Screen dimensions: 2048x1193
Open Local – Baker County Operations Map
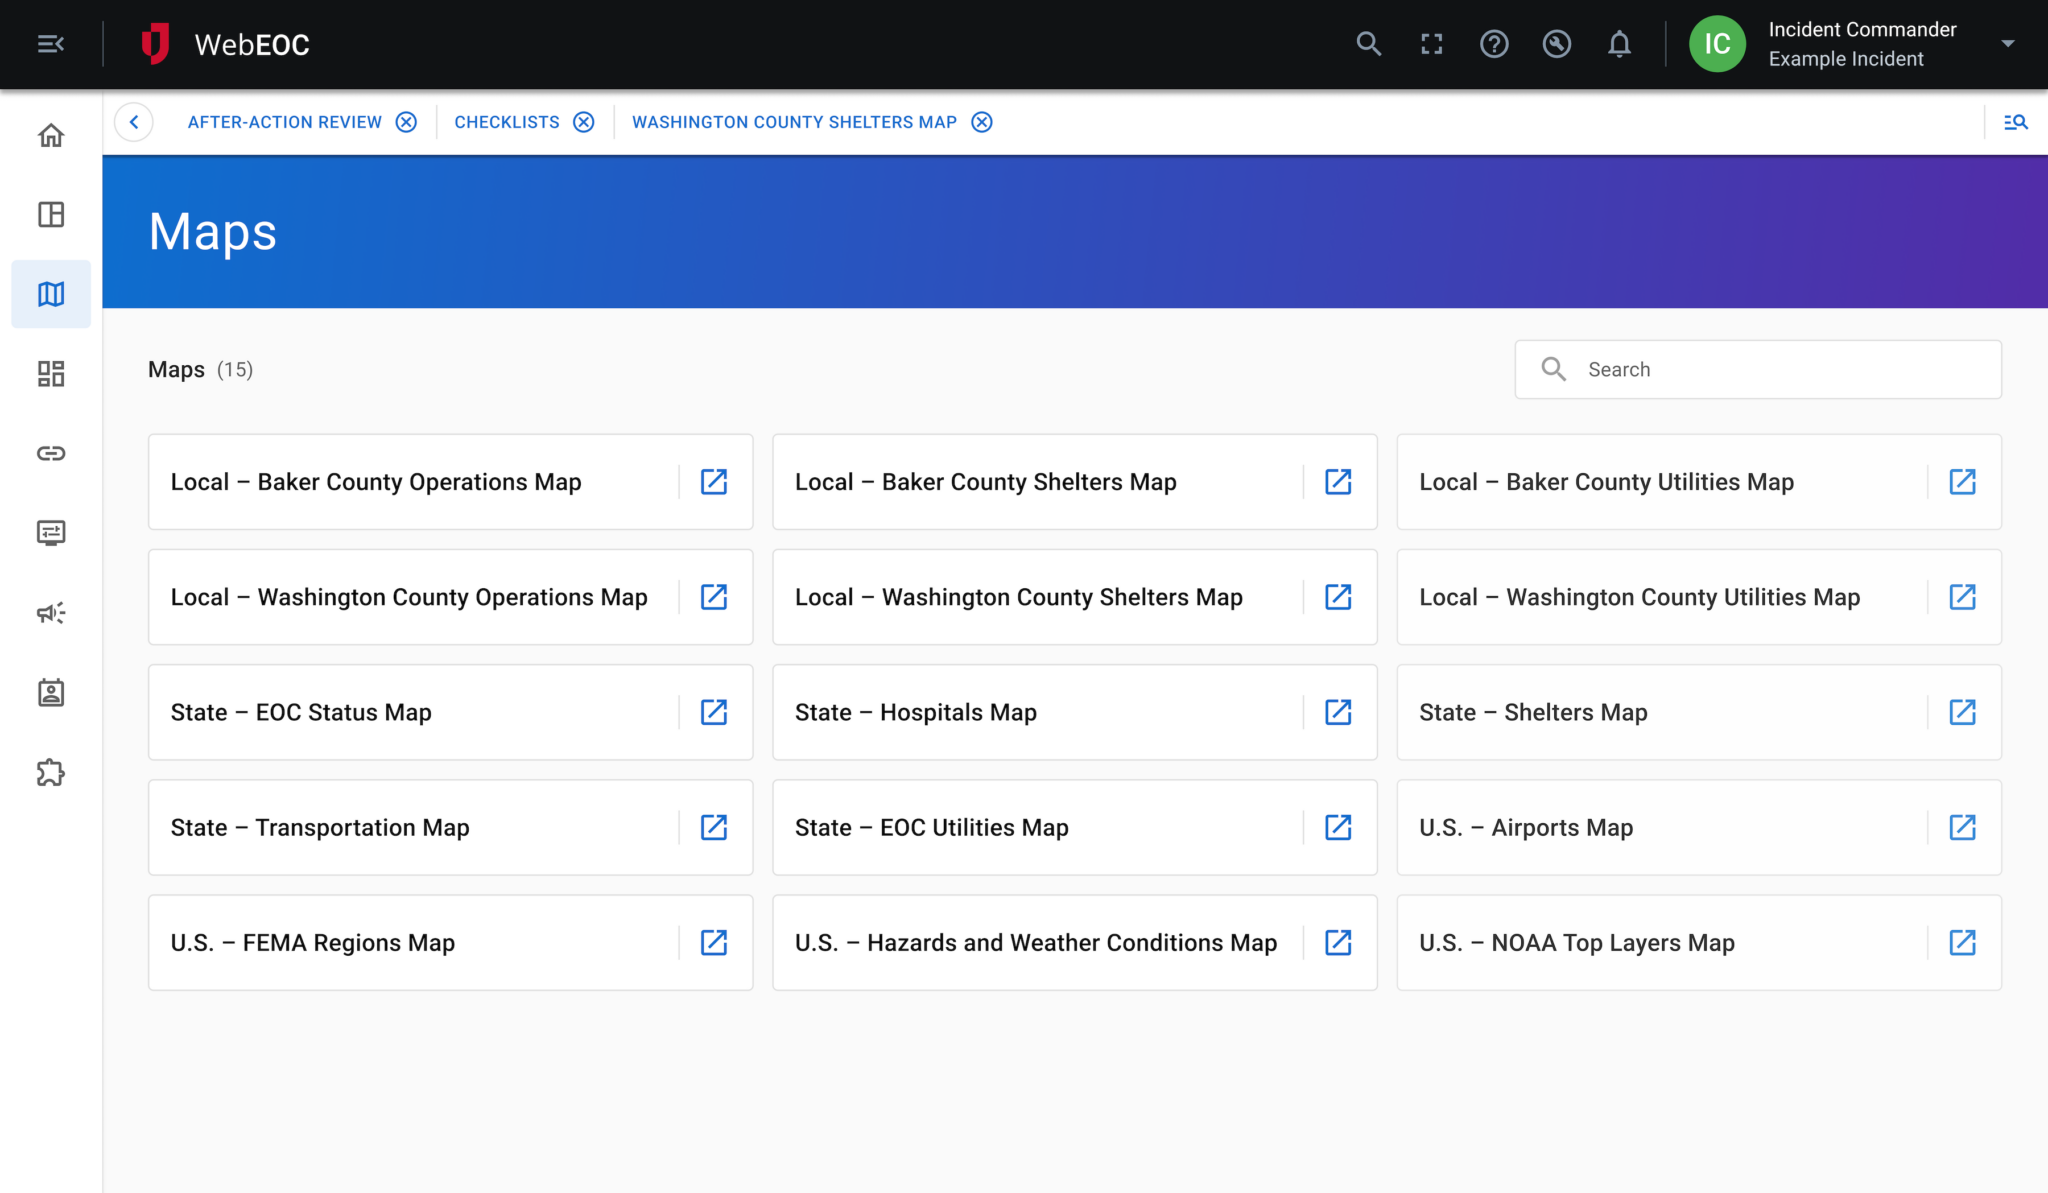[375, 482]
